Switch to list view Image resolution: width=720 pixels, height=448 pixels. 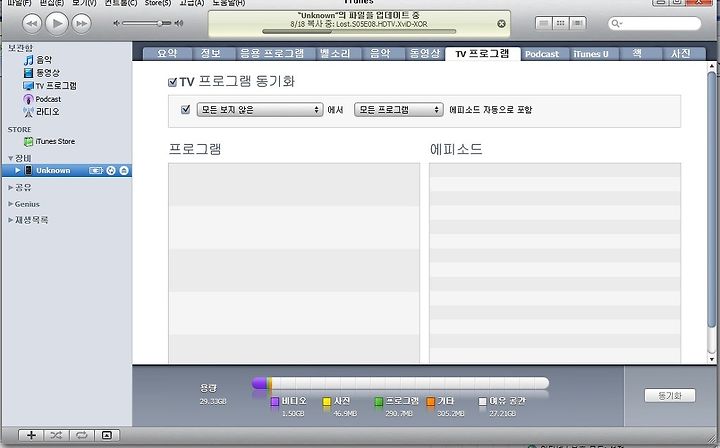click(544, 23)
